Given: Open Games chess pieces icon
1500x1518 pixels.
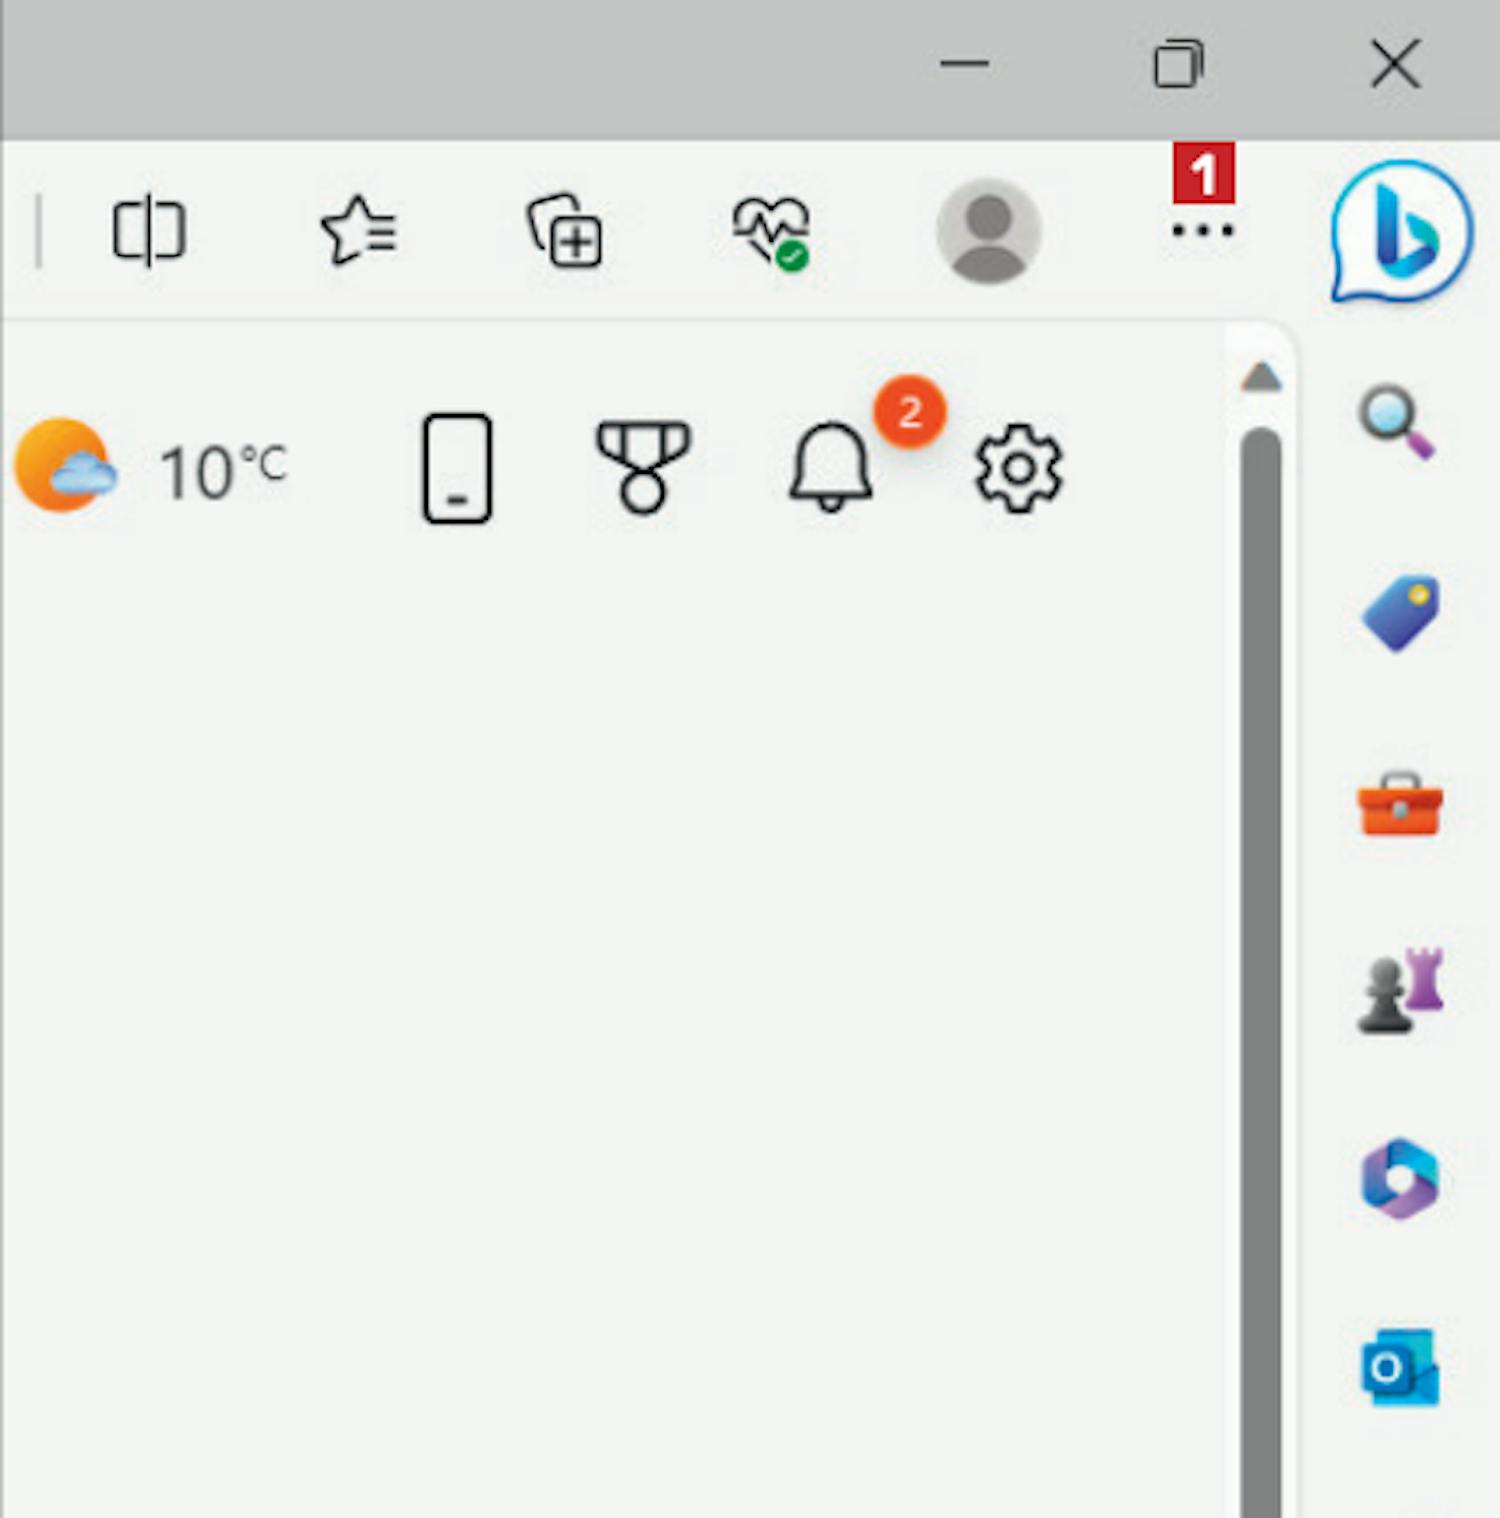Looking at the screenshot, I should click(x=1400, y=990).
